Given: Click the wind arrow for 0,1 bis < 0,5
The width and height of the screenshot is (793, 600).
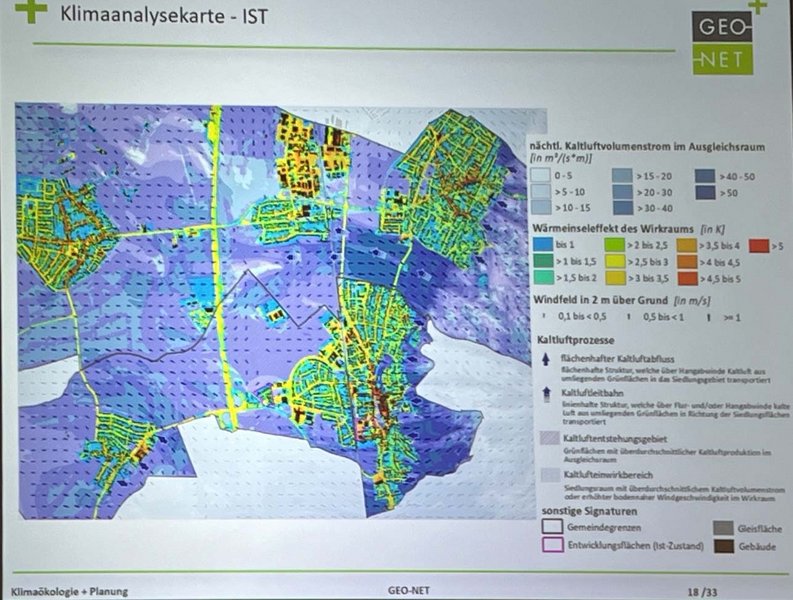Looking at the screenshot, I should 545,317.
